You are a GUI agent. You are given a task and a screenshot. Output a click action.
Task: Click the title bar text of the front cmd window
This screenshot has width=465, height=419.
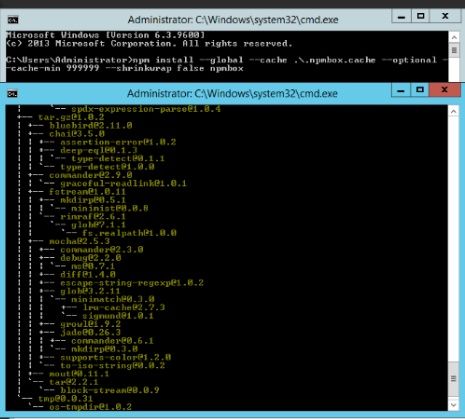pos(232,94)
